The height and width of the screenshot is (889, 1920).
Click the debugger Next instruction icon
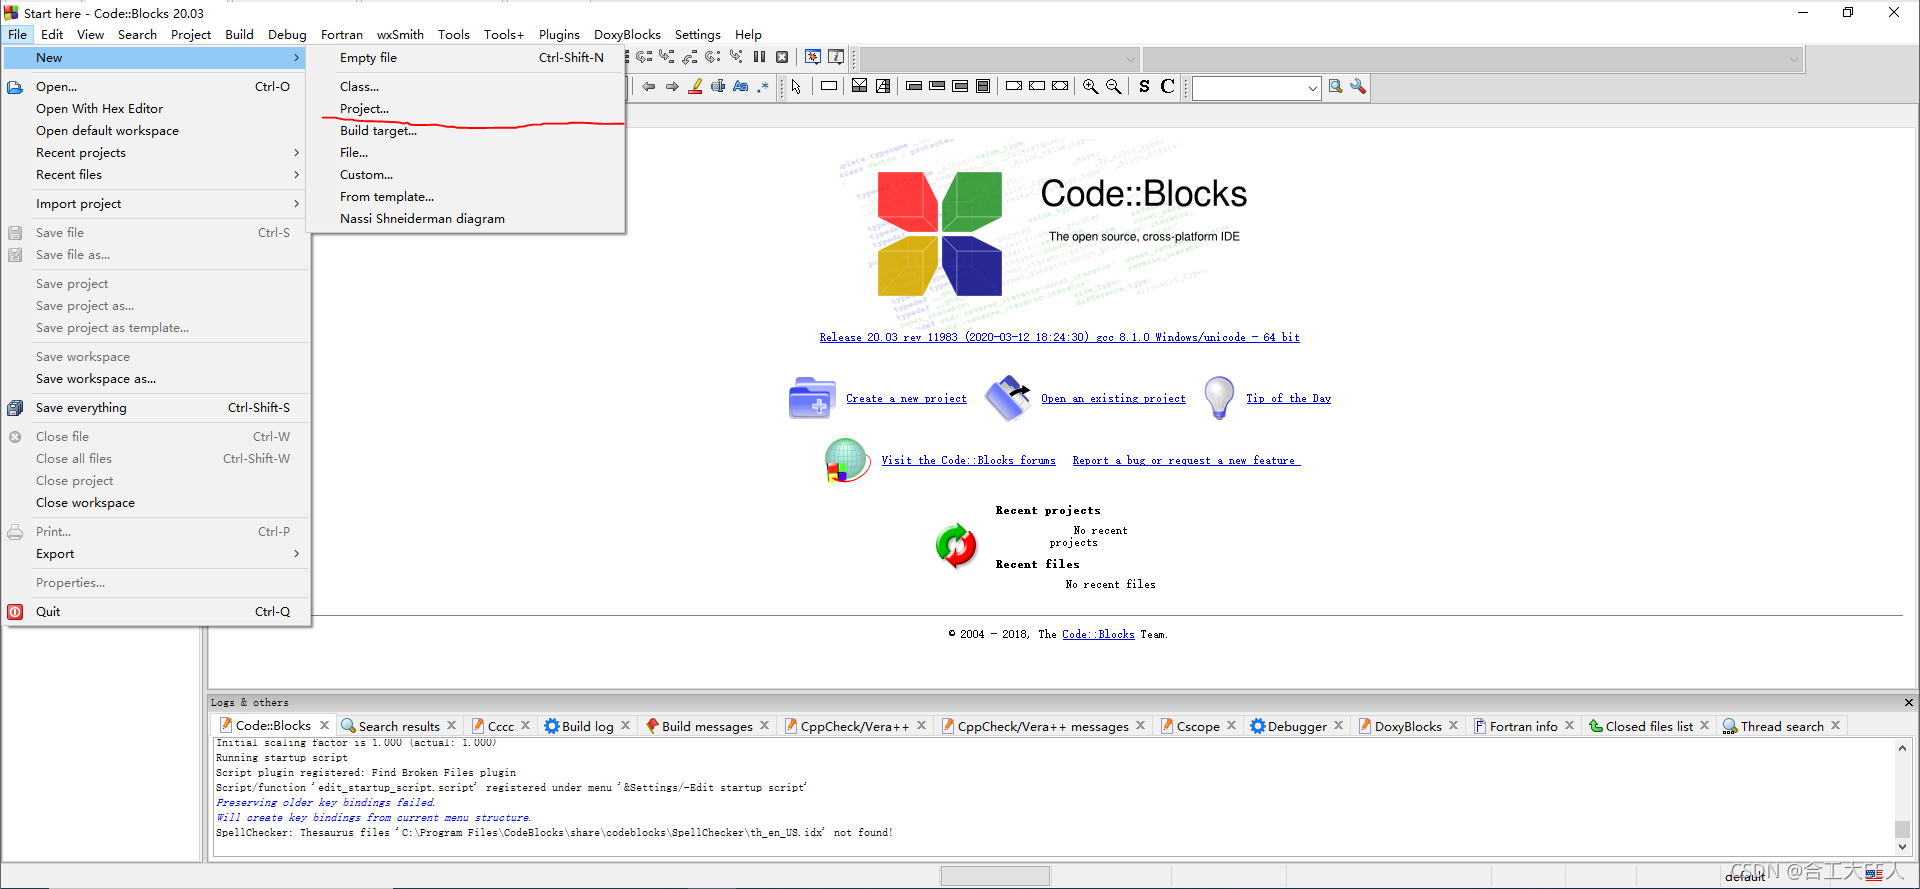713,57
